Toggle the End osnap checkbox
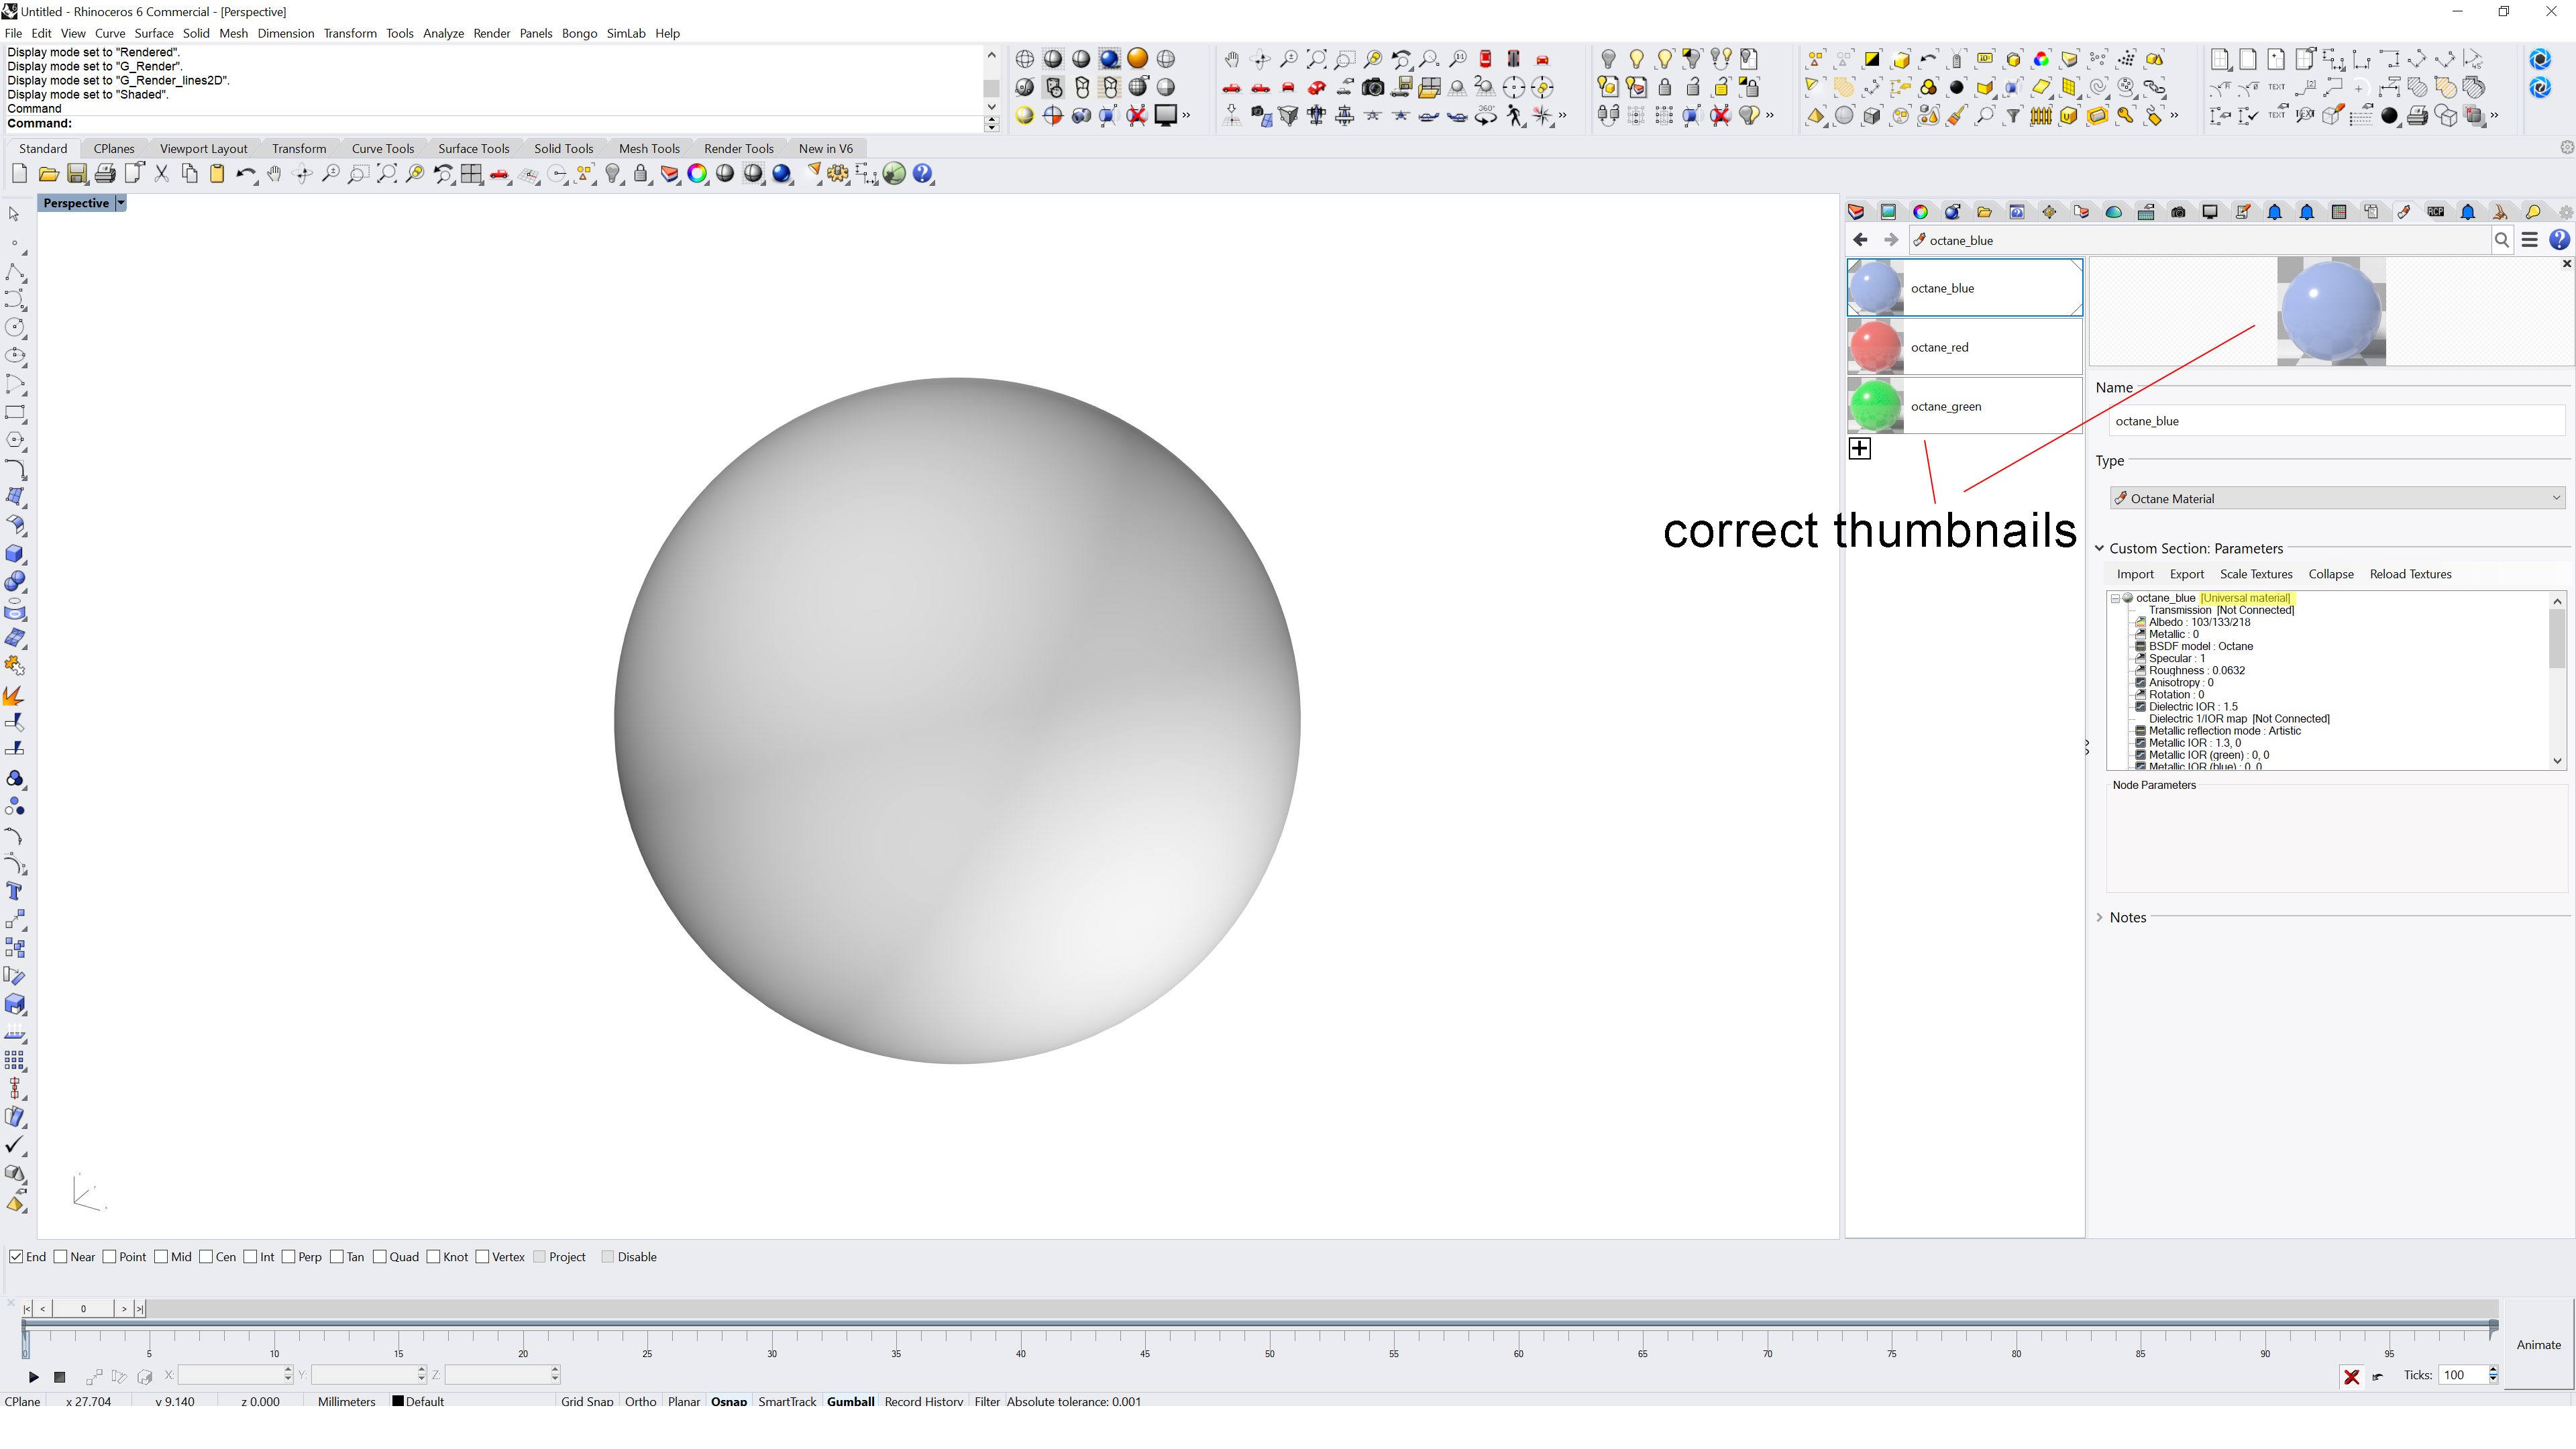2576x1449 pixels. pyautogui.click(x=16, y=1257)
